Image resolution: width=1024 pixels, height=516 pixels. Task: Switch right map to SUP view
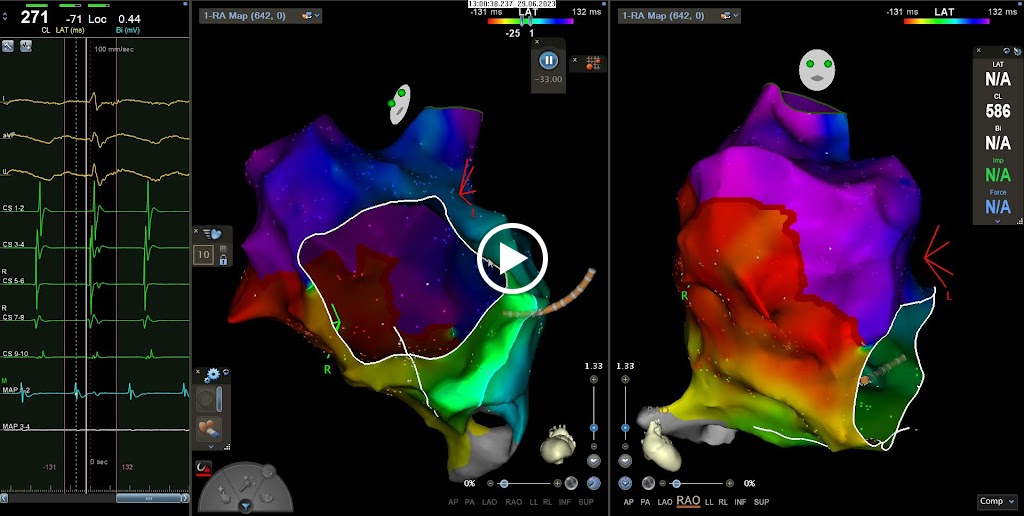[x=761, y=501]
